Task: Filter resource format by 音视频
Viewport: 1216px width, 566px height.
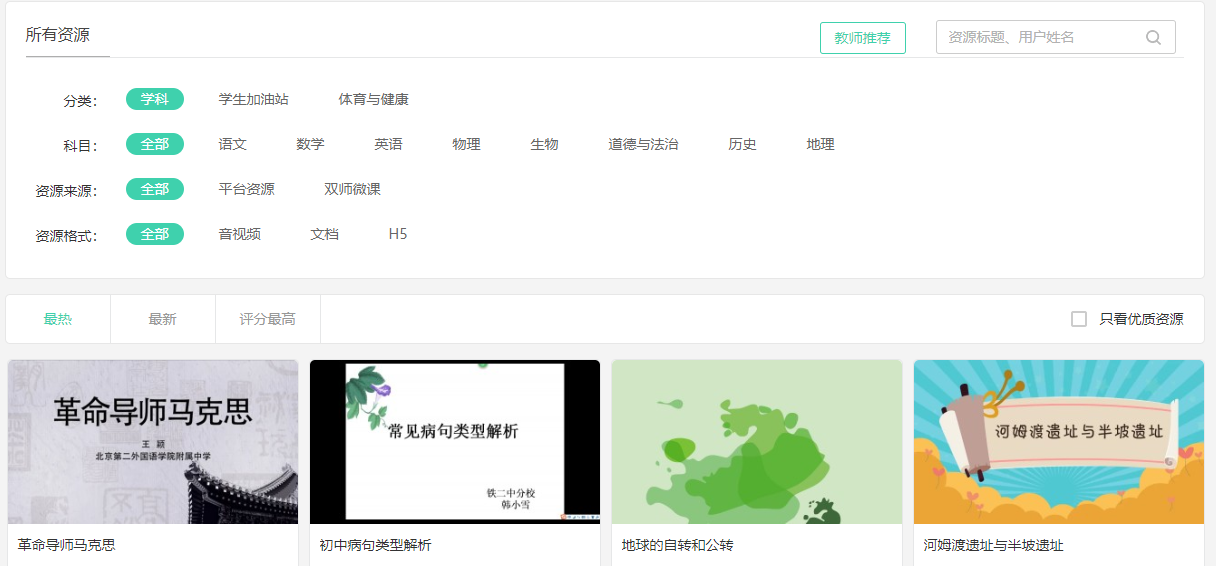Action: 240,234
